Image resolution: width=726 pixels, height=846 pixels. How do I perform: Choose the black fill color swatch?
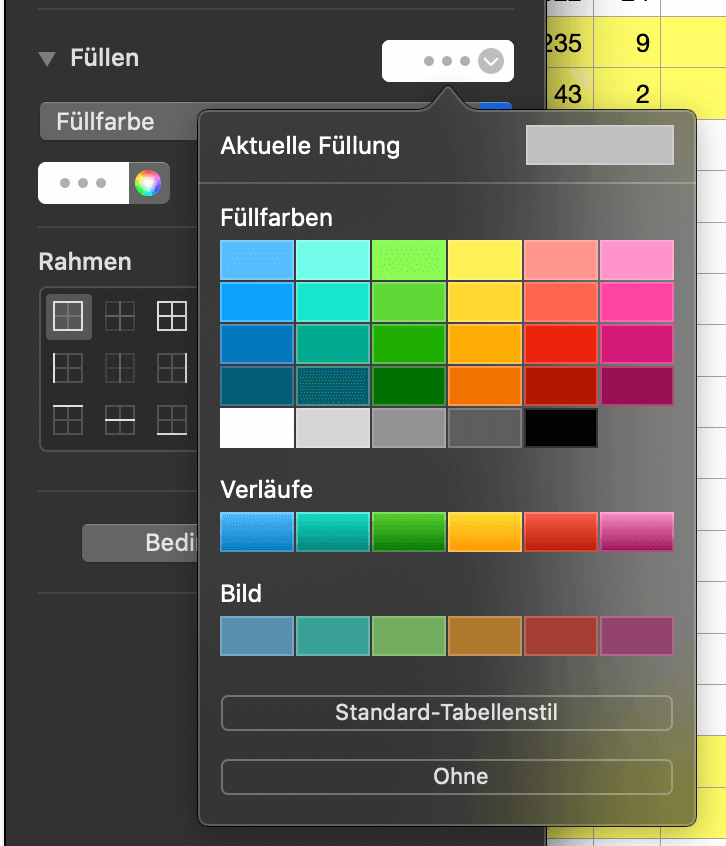(561, 428)
